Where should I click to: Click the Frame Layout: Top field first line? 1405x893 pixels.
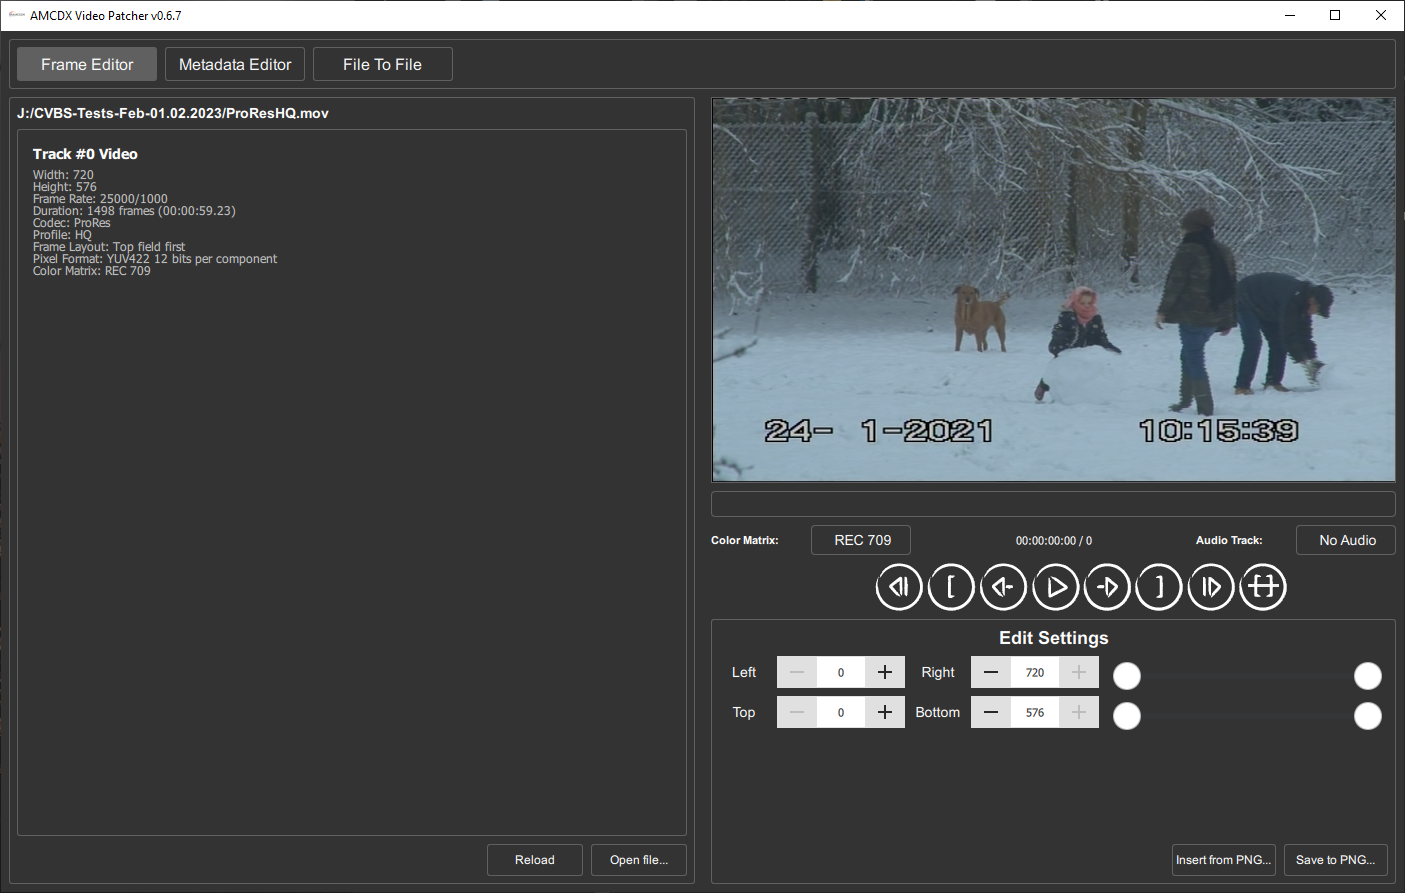coord(109,247)
